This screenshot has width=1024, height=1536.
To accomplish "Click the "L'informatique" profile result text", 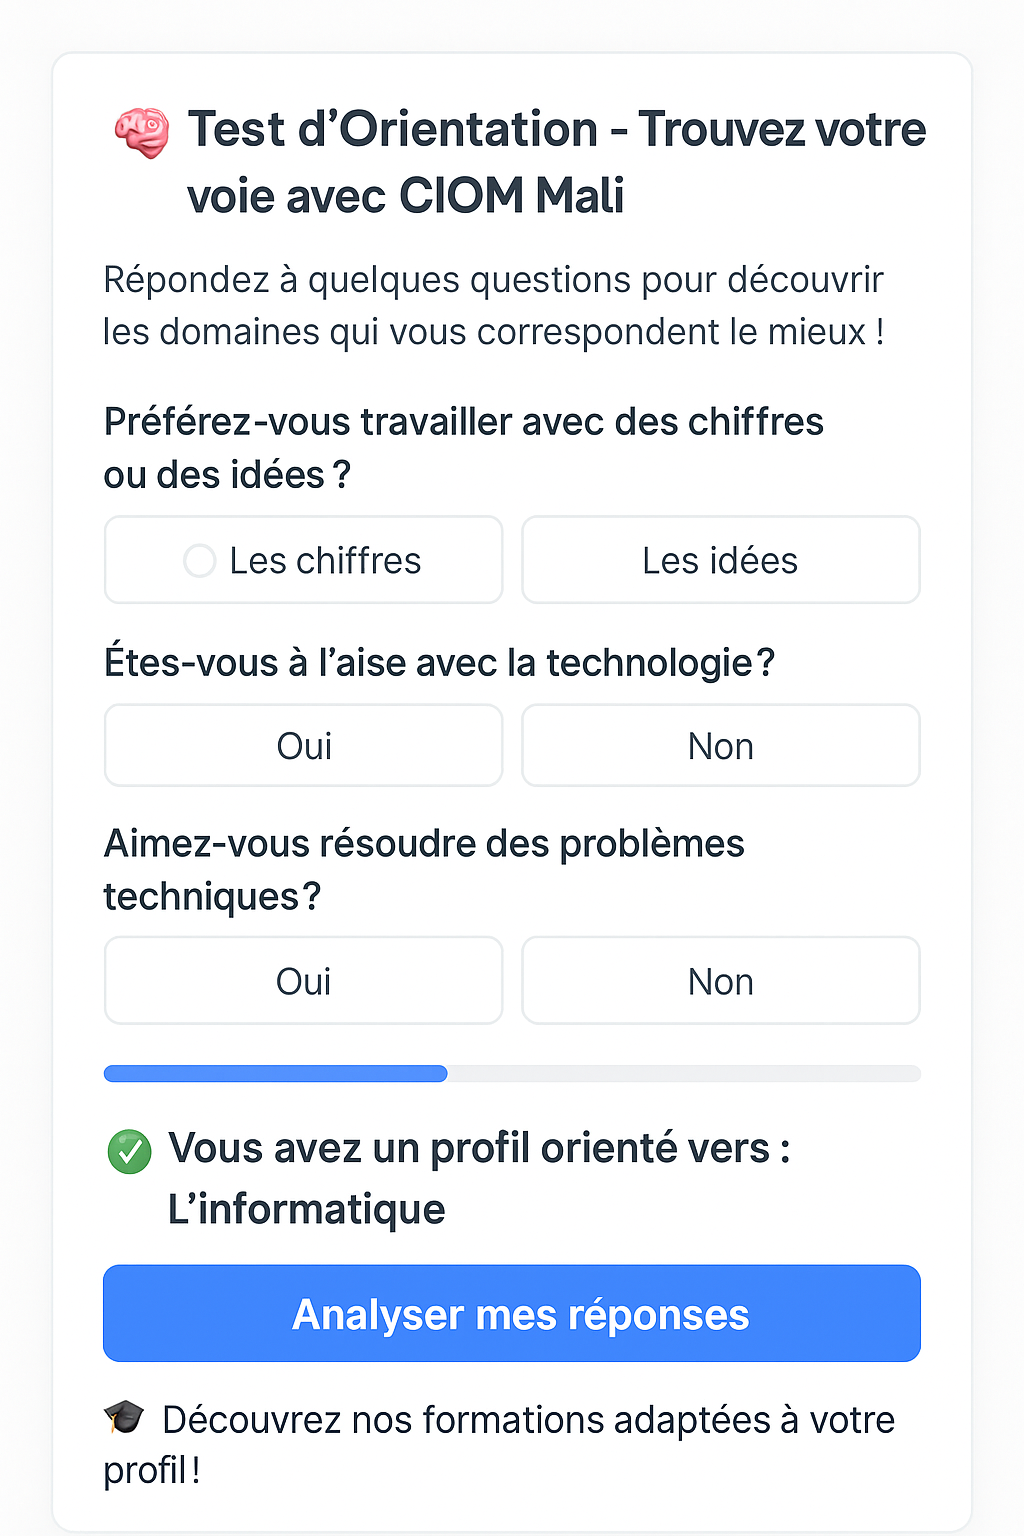I will (306, 1209).
